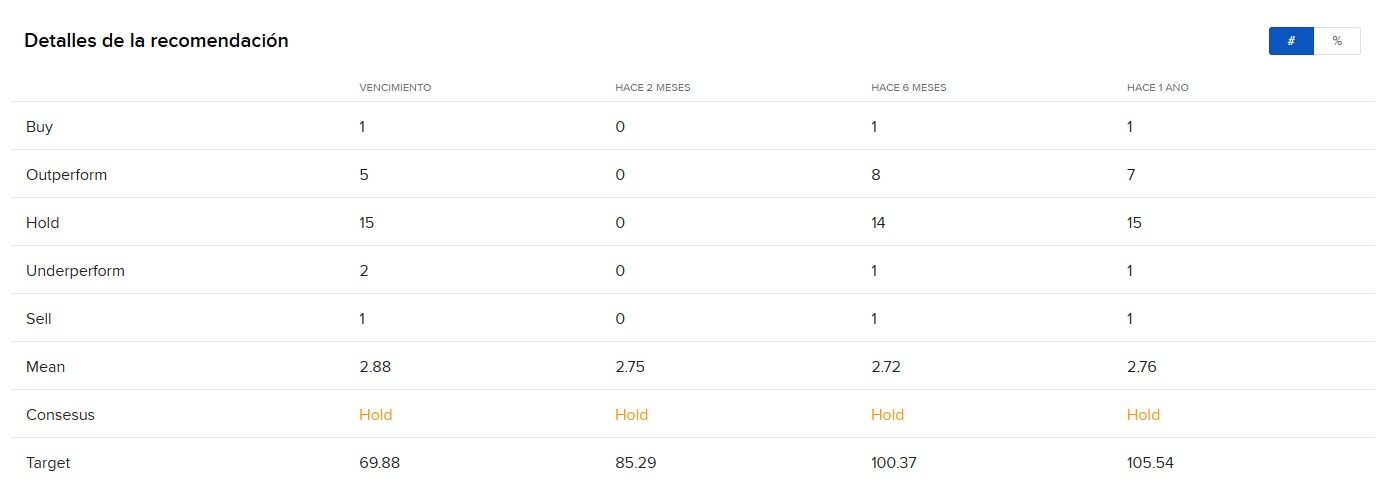The width and height of the screenshot is (1382, 498).
Task: Select the Outperform row label
Action: (x=66, y=175)
